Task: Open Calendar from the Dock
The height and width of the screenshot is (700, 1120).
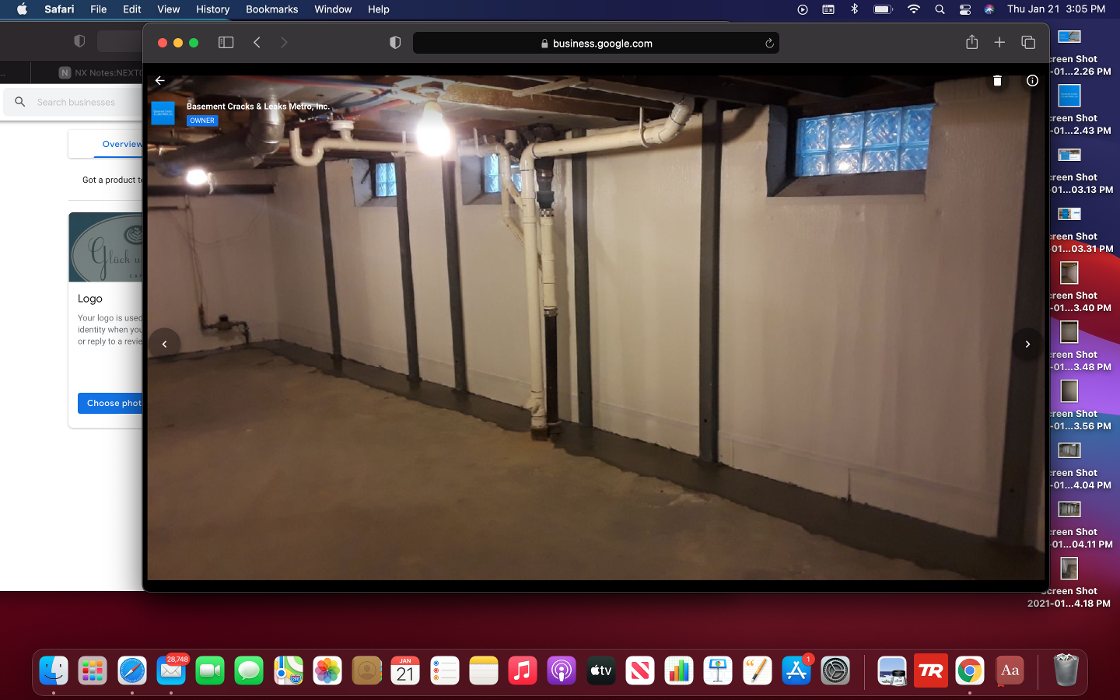Action: click(x=405, y=671)
